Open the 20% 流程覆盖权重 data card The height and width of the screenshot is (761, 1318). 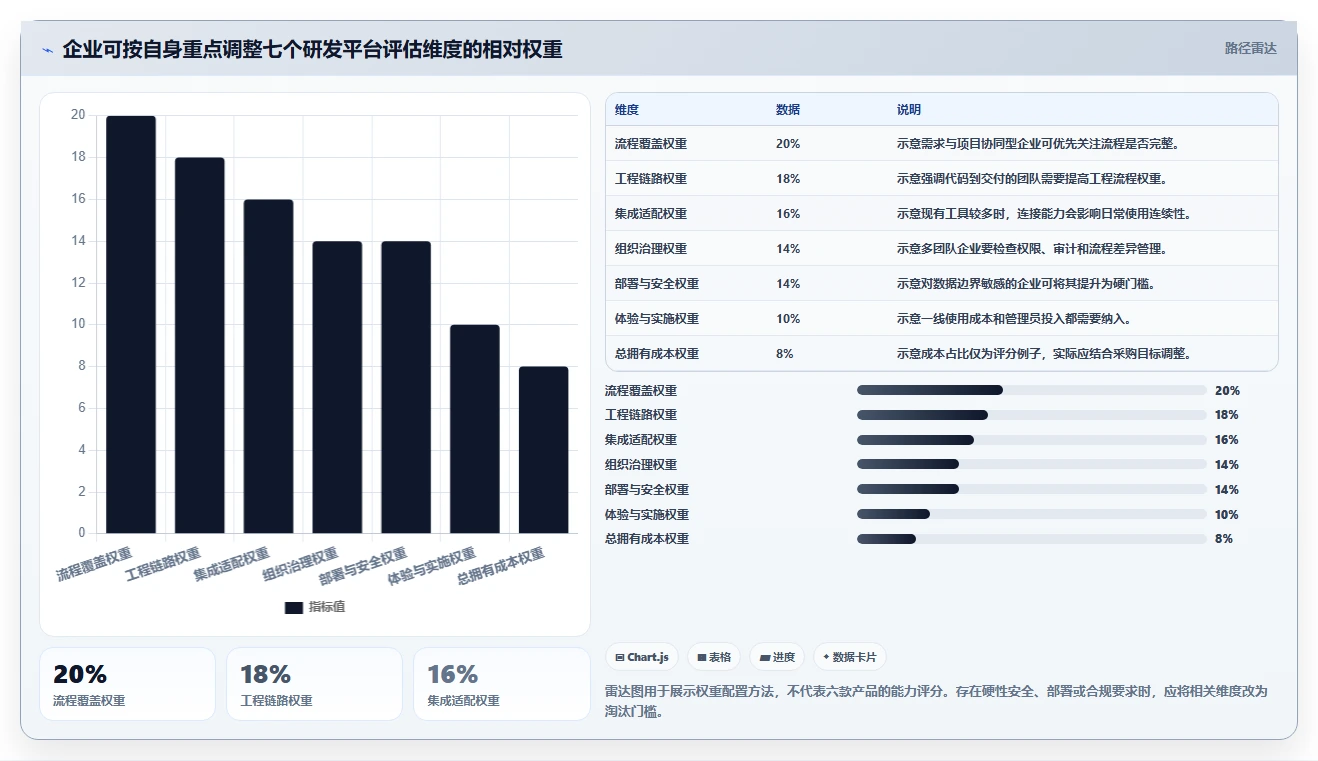[x=127, y=684]
